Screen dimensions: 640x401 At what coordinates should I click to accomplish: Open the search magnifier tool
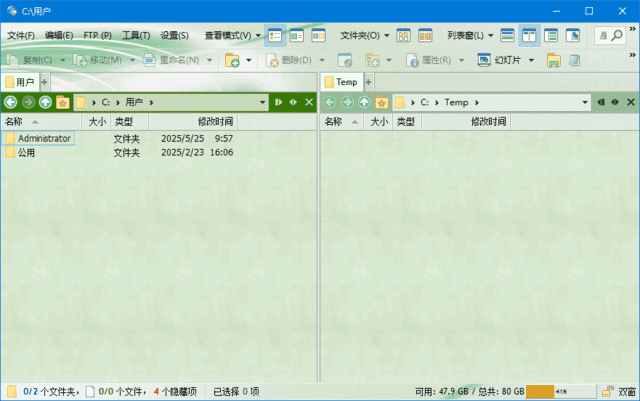tap(617, 36)
